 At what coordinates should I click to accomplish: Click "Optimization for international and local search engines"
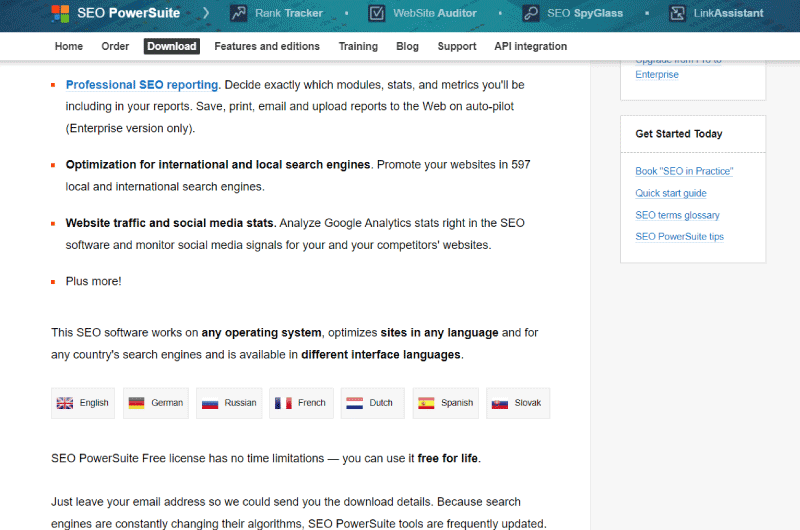pos(218,165)
